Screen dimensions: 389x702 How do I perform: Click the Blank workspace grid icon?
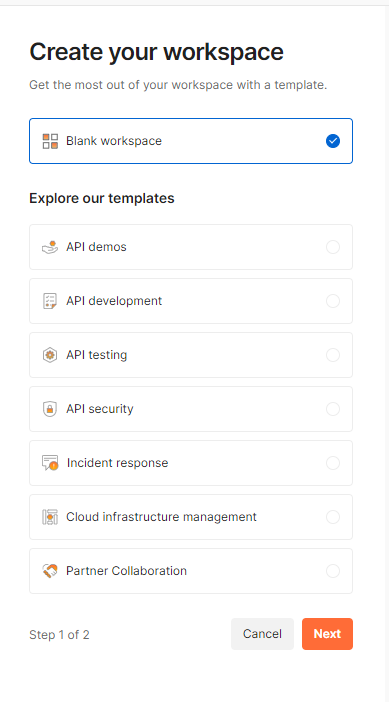50,141
